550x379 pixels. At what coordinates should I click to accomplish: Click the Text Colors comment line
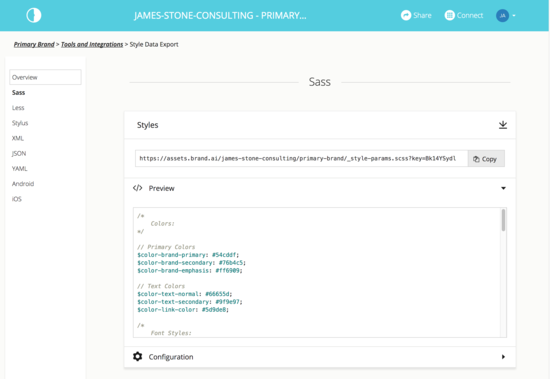pyautogui.click(x=161, y=286)
